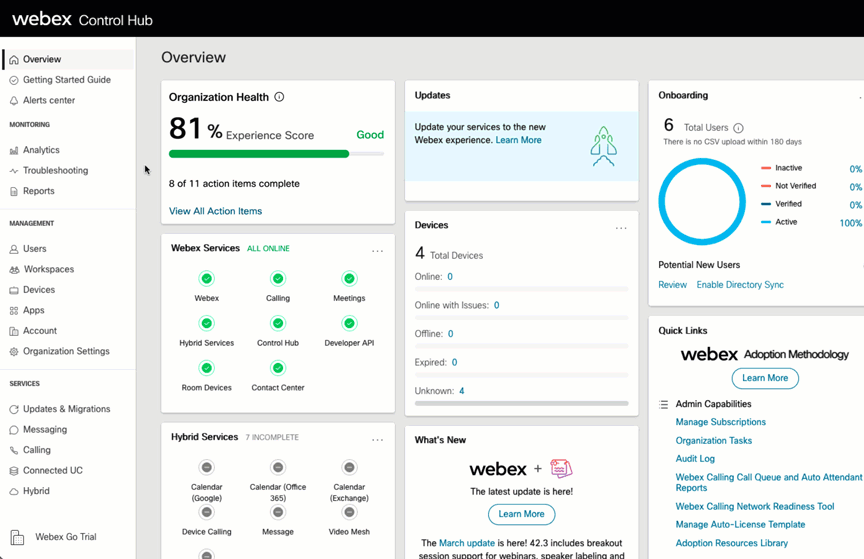864x559 pixels.
Task: Open the Getting Started Guide
Action: pyautogui.click(x=67, y=79)
